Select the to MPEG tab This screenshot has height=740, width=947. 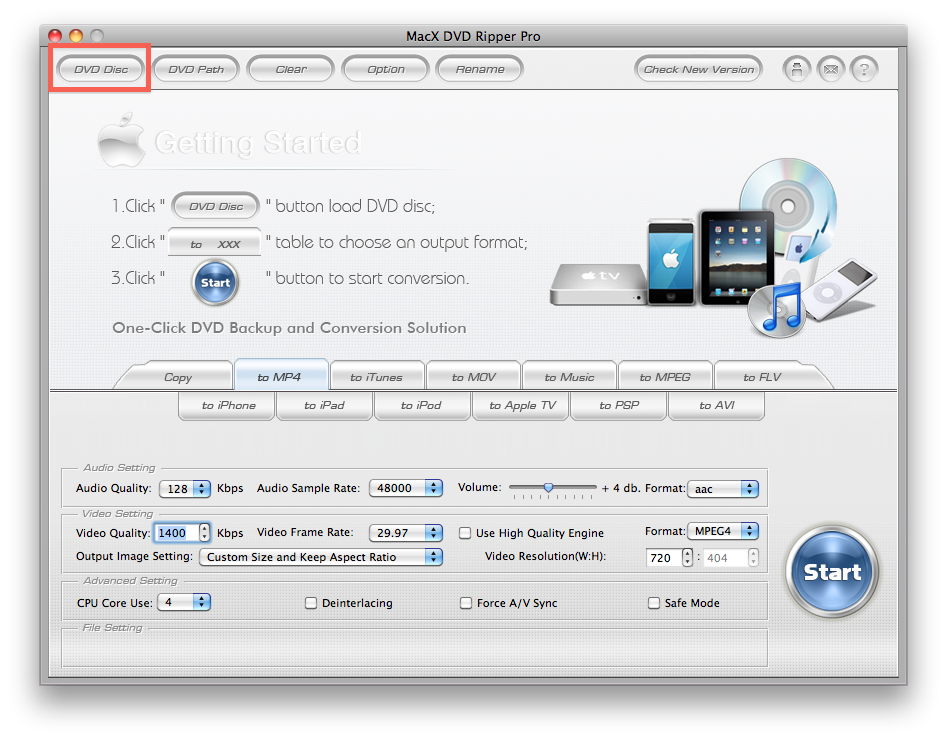[665, 377]
